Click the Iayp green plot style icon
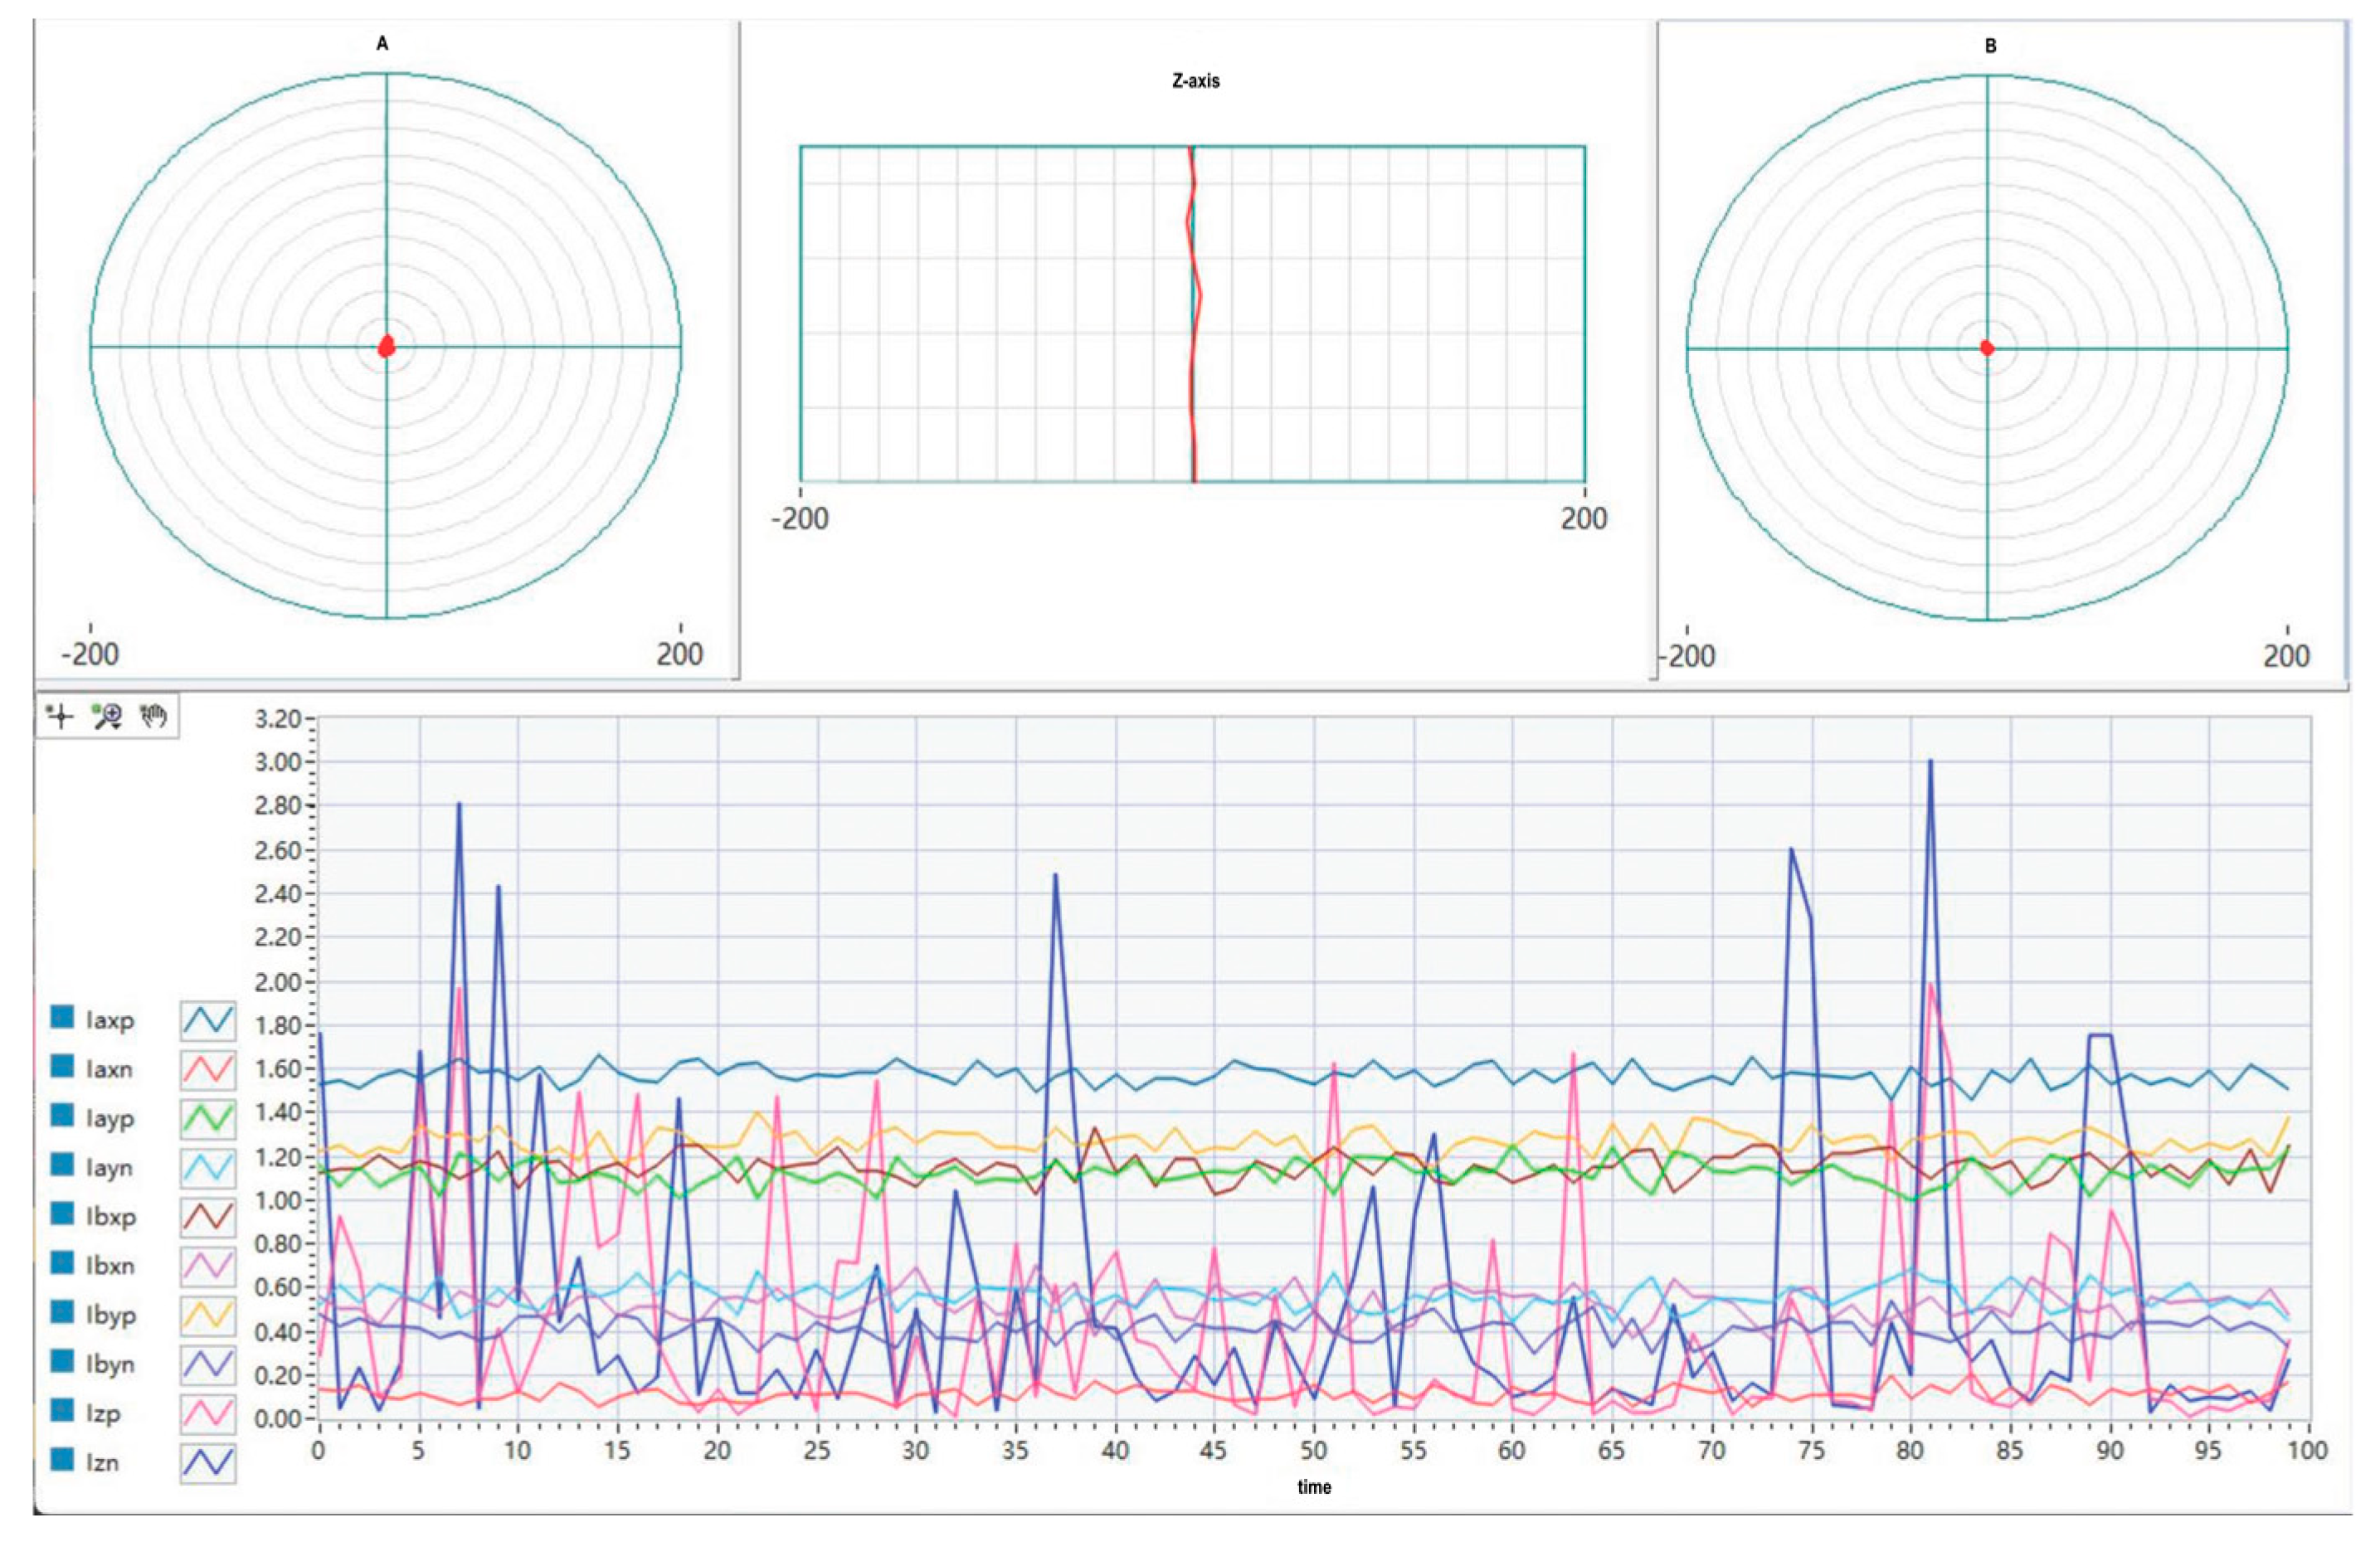 [x=208, y=1119]
